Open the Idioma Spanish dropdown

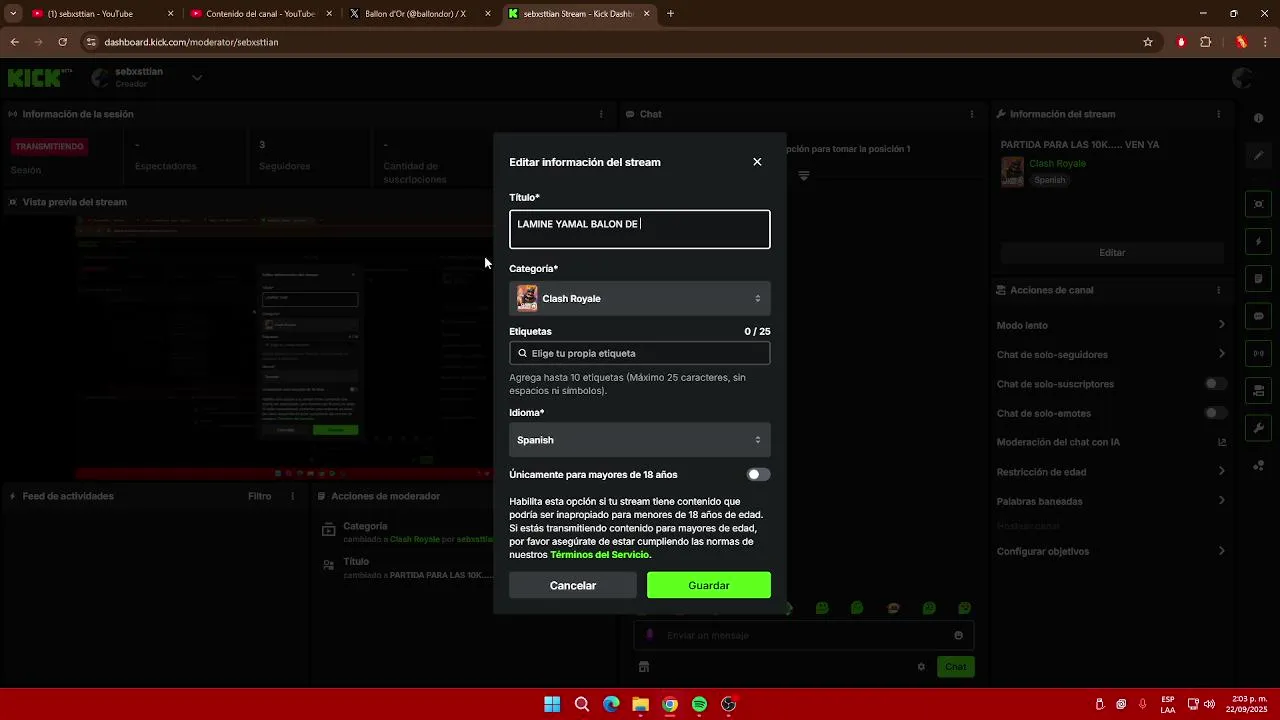pos(640,440)
